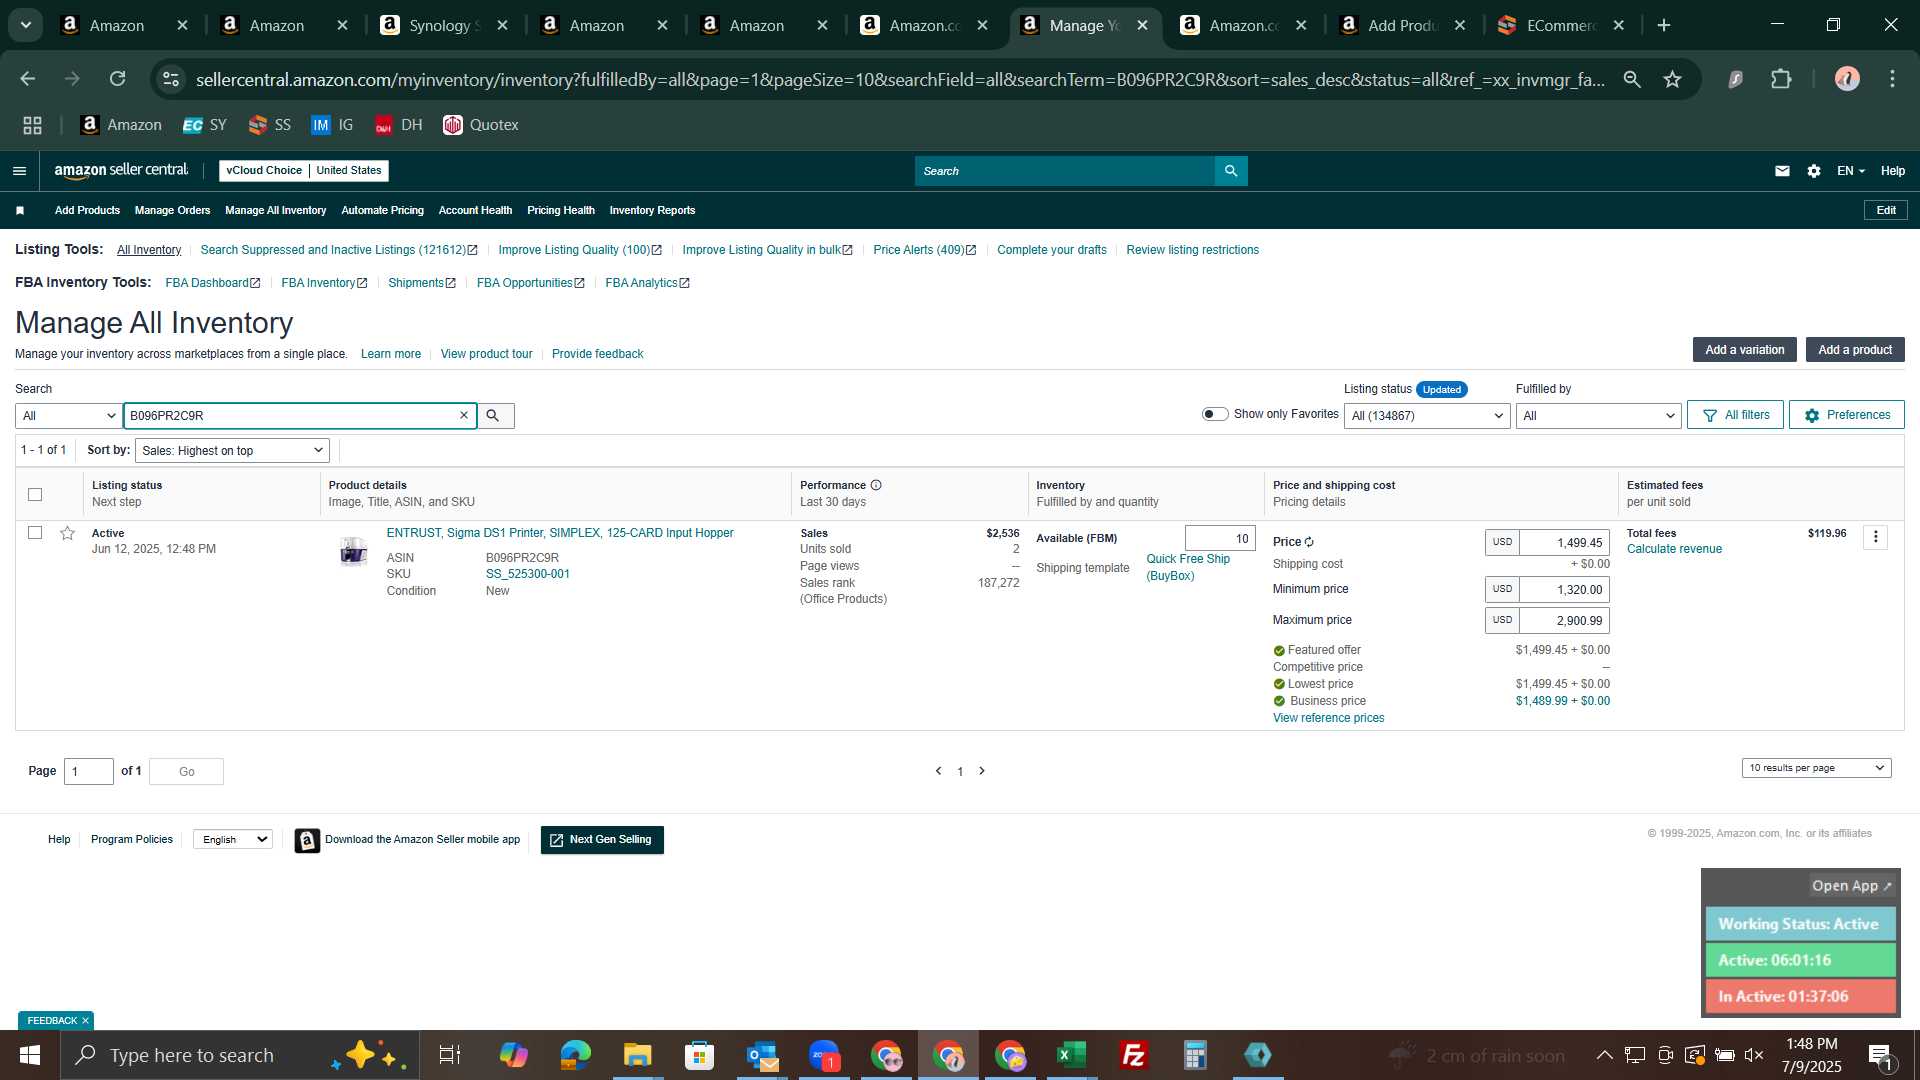Open Outlook from the taskbar
1920x1080 pixels.
pyautogui.click(x=761, y=1055)
